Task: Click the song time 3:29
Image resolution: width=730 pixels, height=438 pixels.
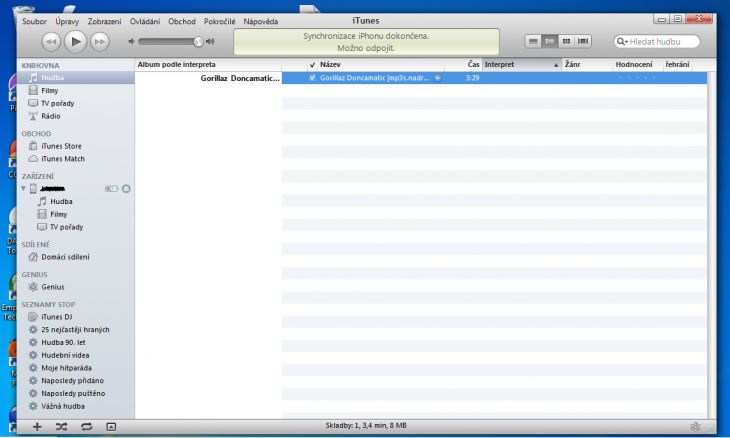Action: click(472, 78)
